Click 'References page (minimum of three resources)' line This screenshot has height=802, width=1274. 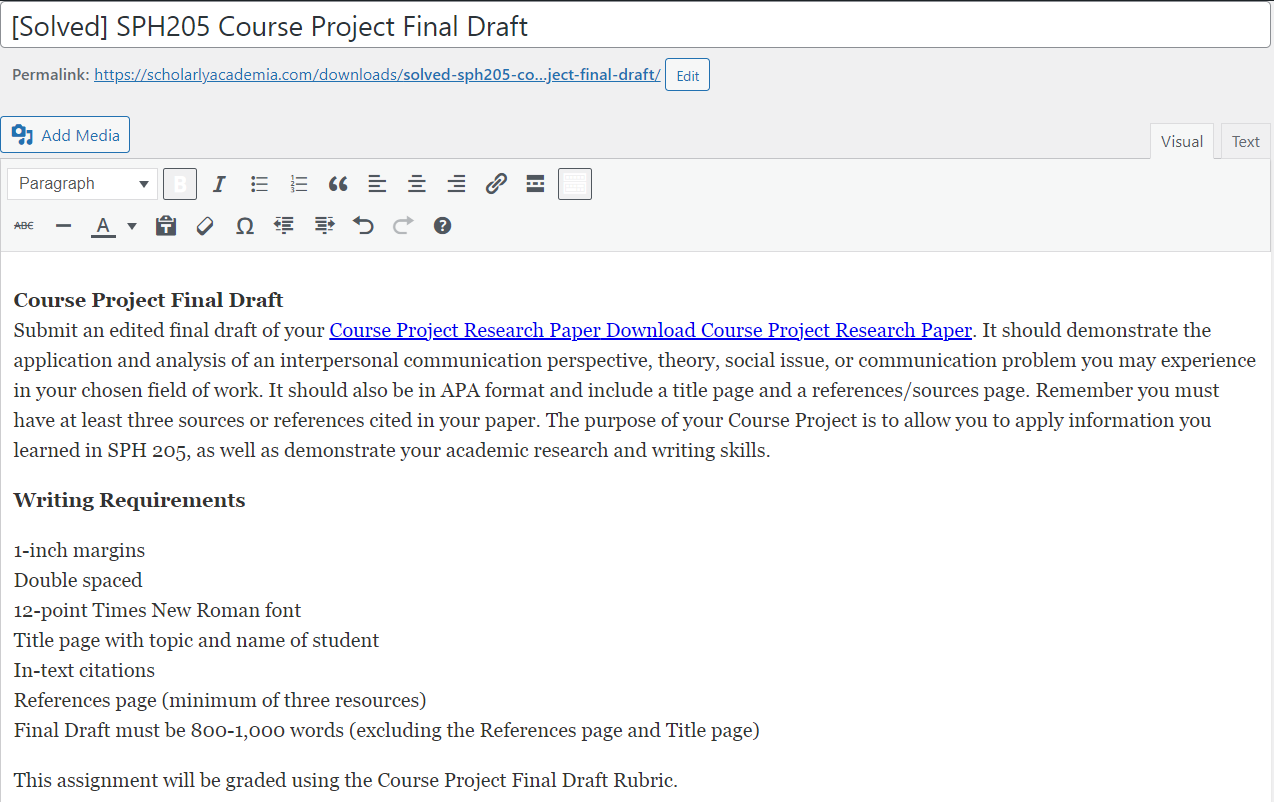click(x=220, y=700)
